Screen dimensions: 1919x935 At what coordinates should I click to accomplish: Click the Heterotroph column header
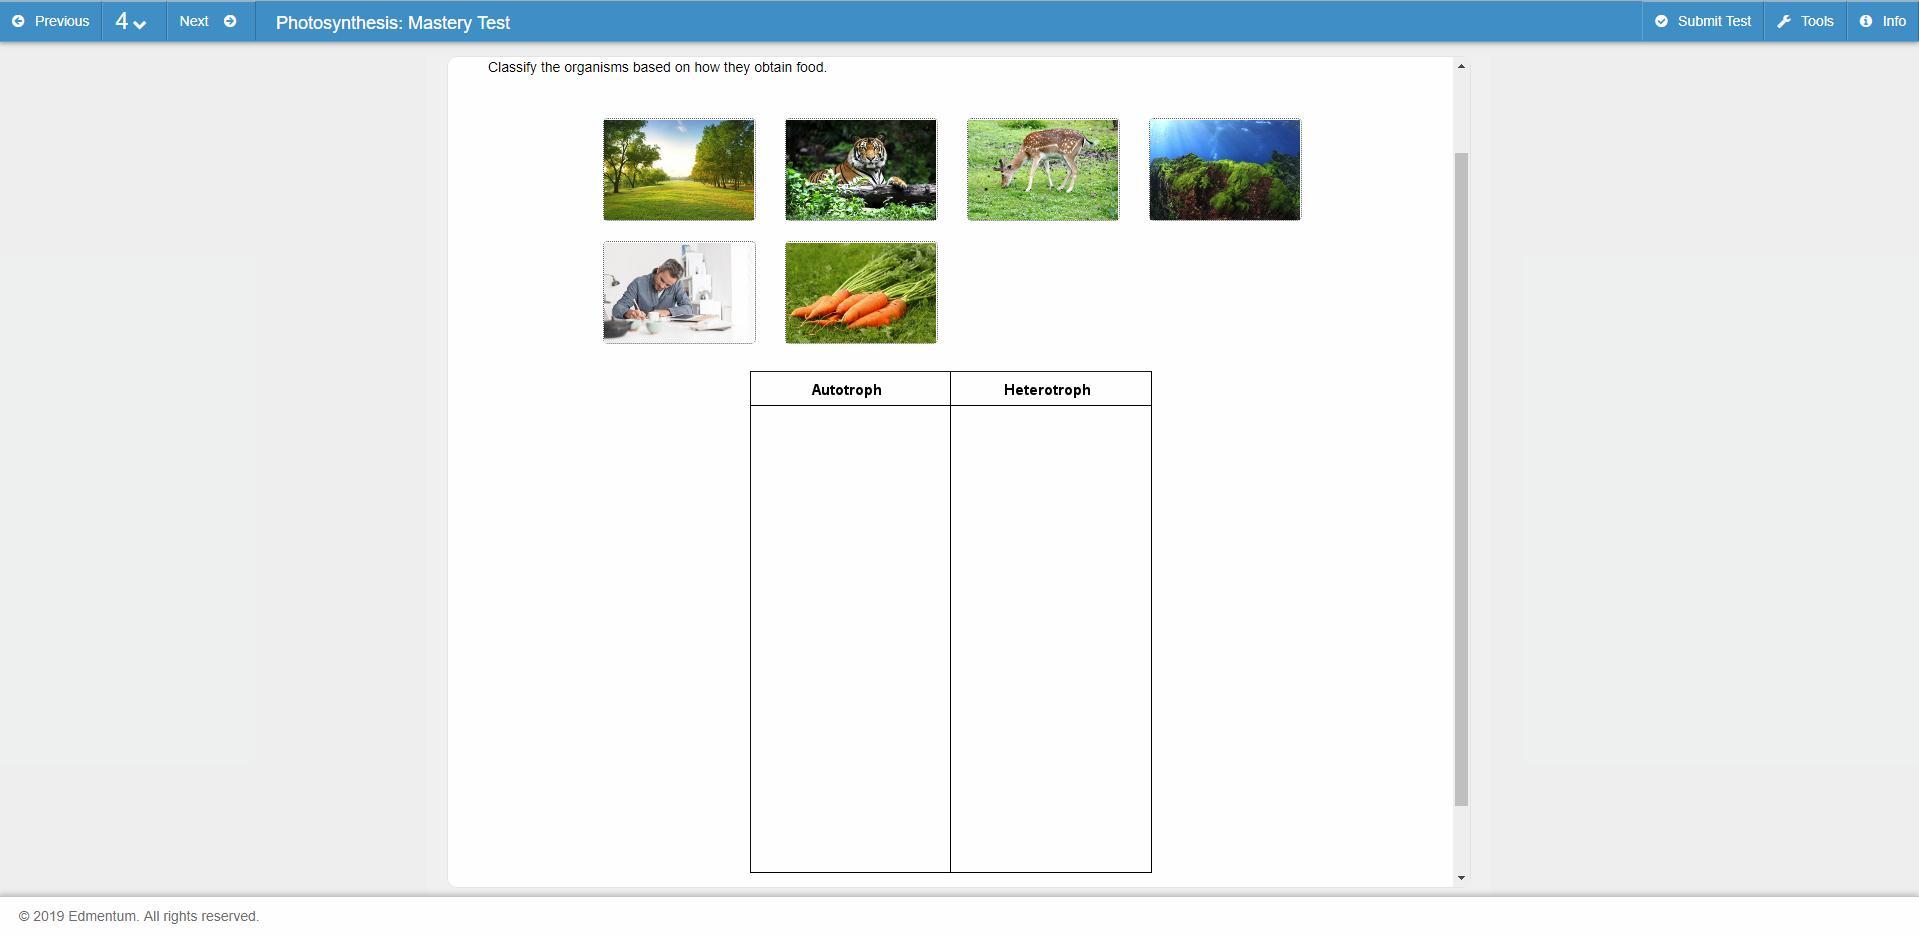pos(1051,389)
